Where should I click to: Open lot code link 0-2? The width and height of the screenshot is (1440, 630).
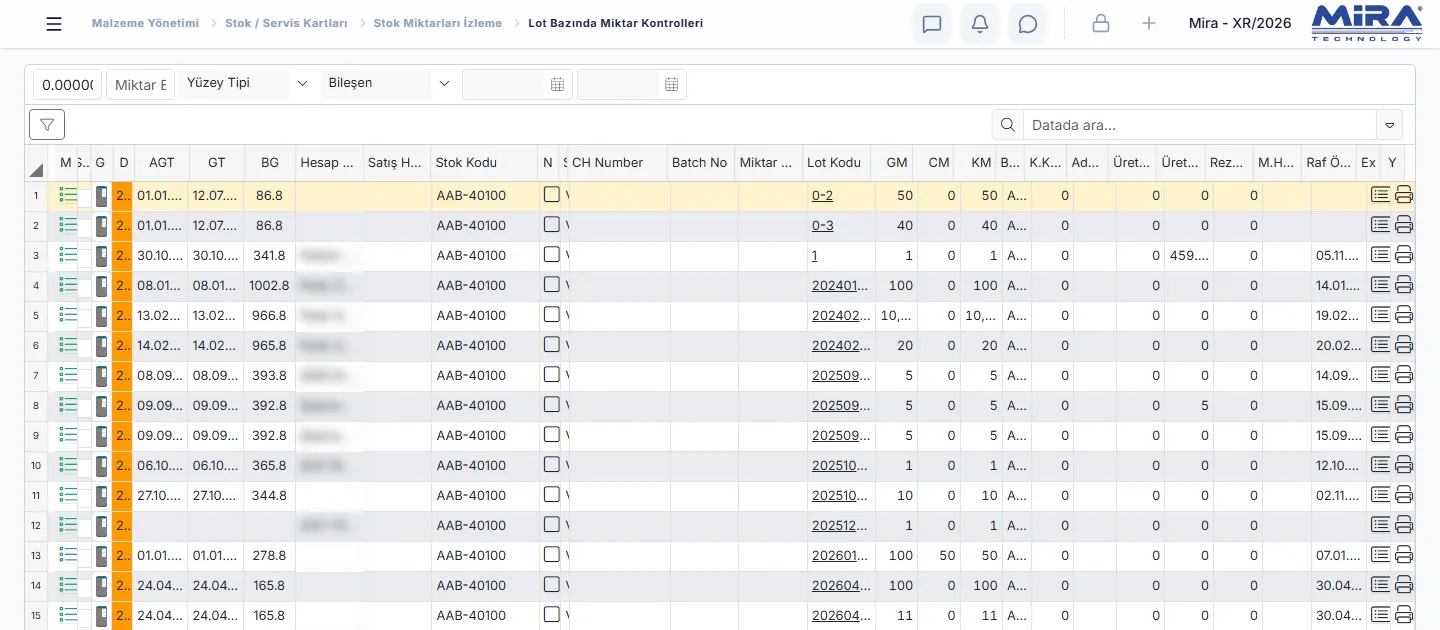click(x=822, y=196)
